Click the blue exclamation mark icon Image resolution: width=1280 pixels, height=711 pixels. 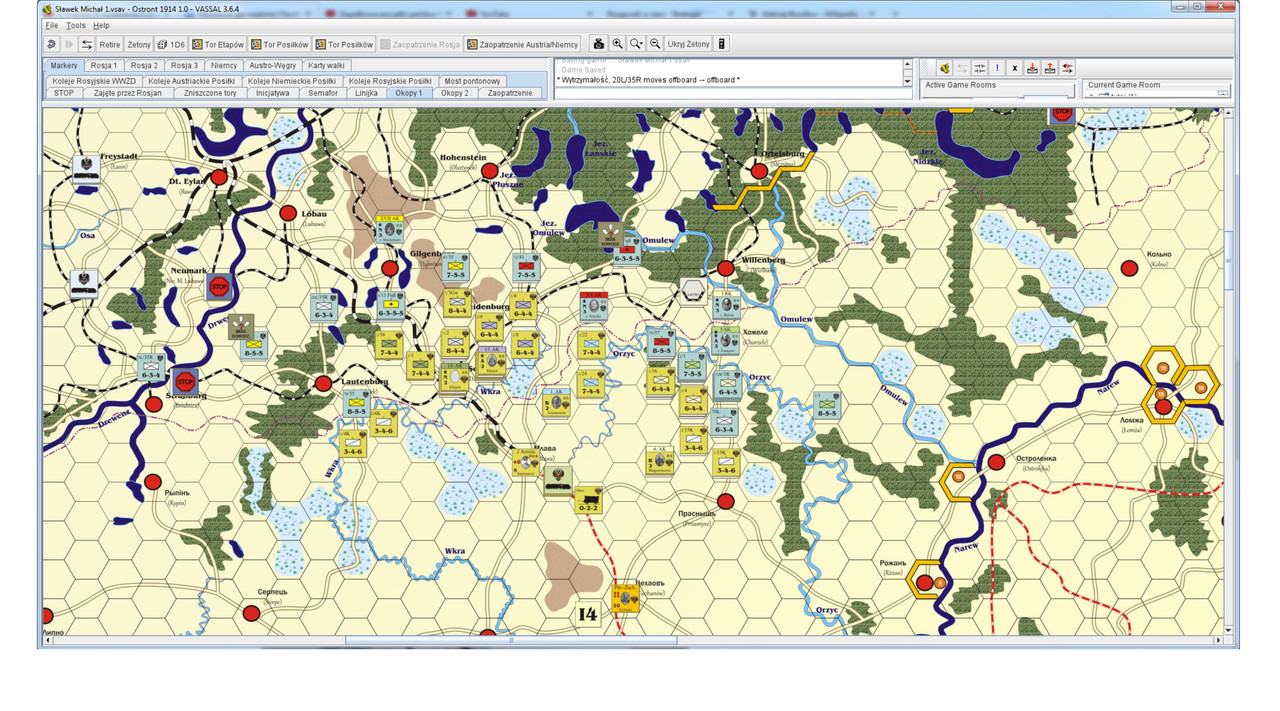click(997, 68)
